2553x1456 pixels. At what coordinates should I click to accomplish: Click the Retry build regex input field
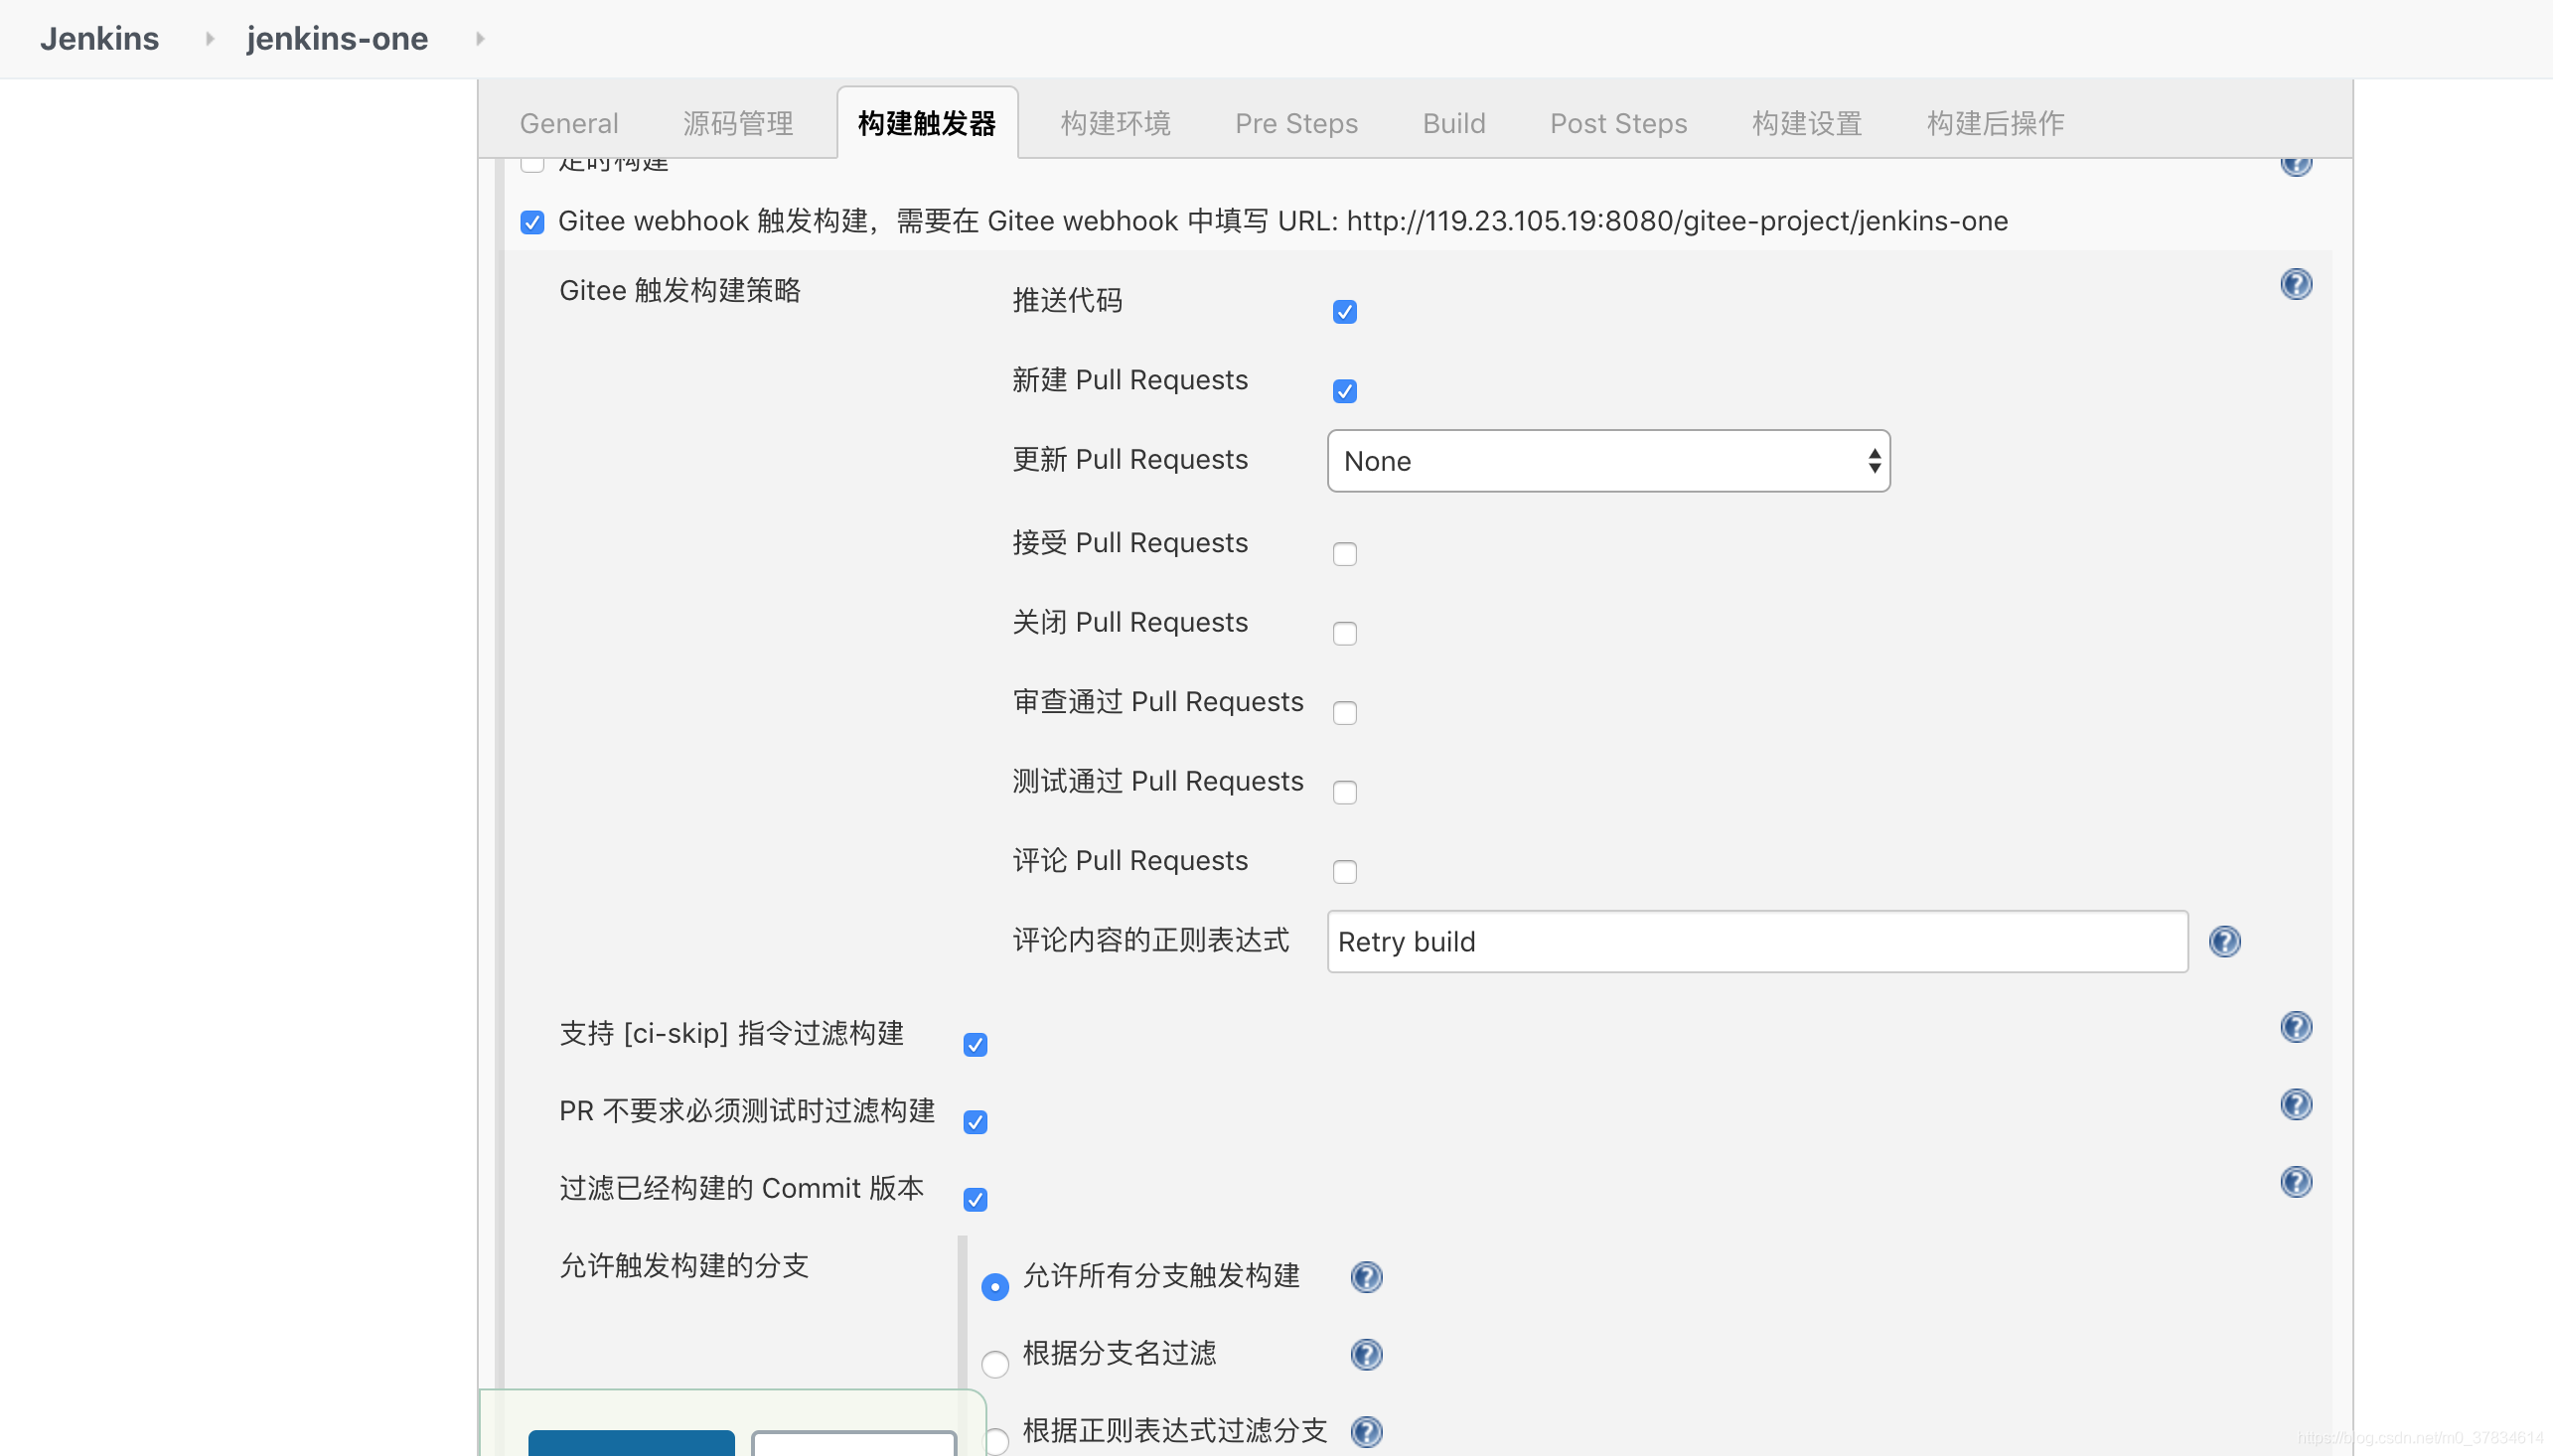click(x=1756, y=941)
